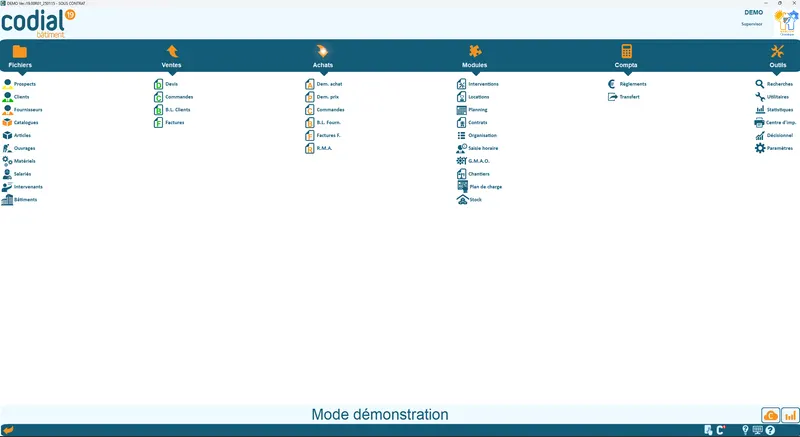
Task: Open Plan de charge module
Action: tap(480, 187)
